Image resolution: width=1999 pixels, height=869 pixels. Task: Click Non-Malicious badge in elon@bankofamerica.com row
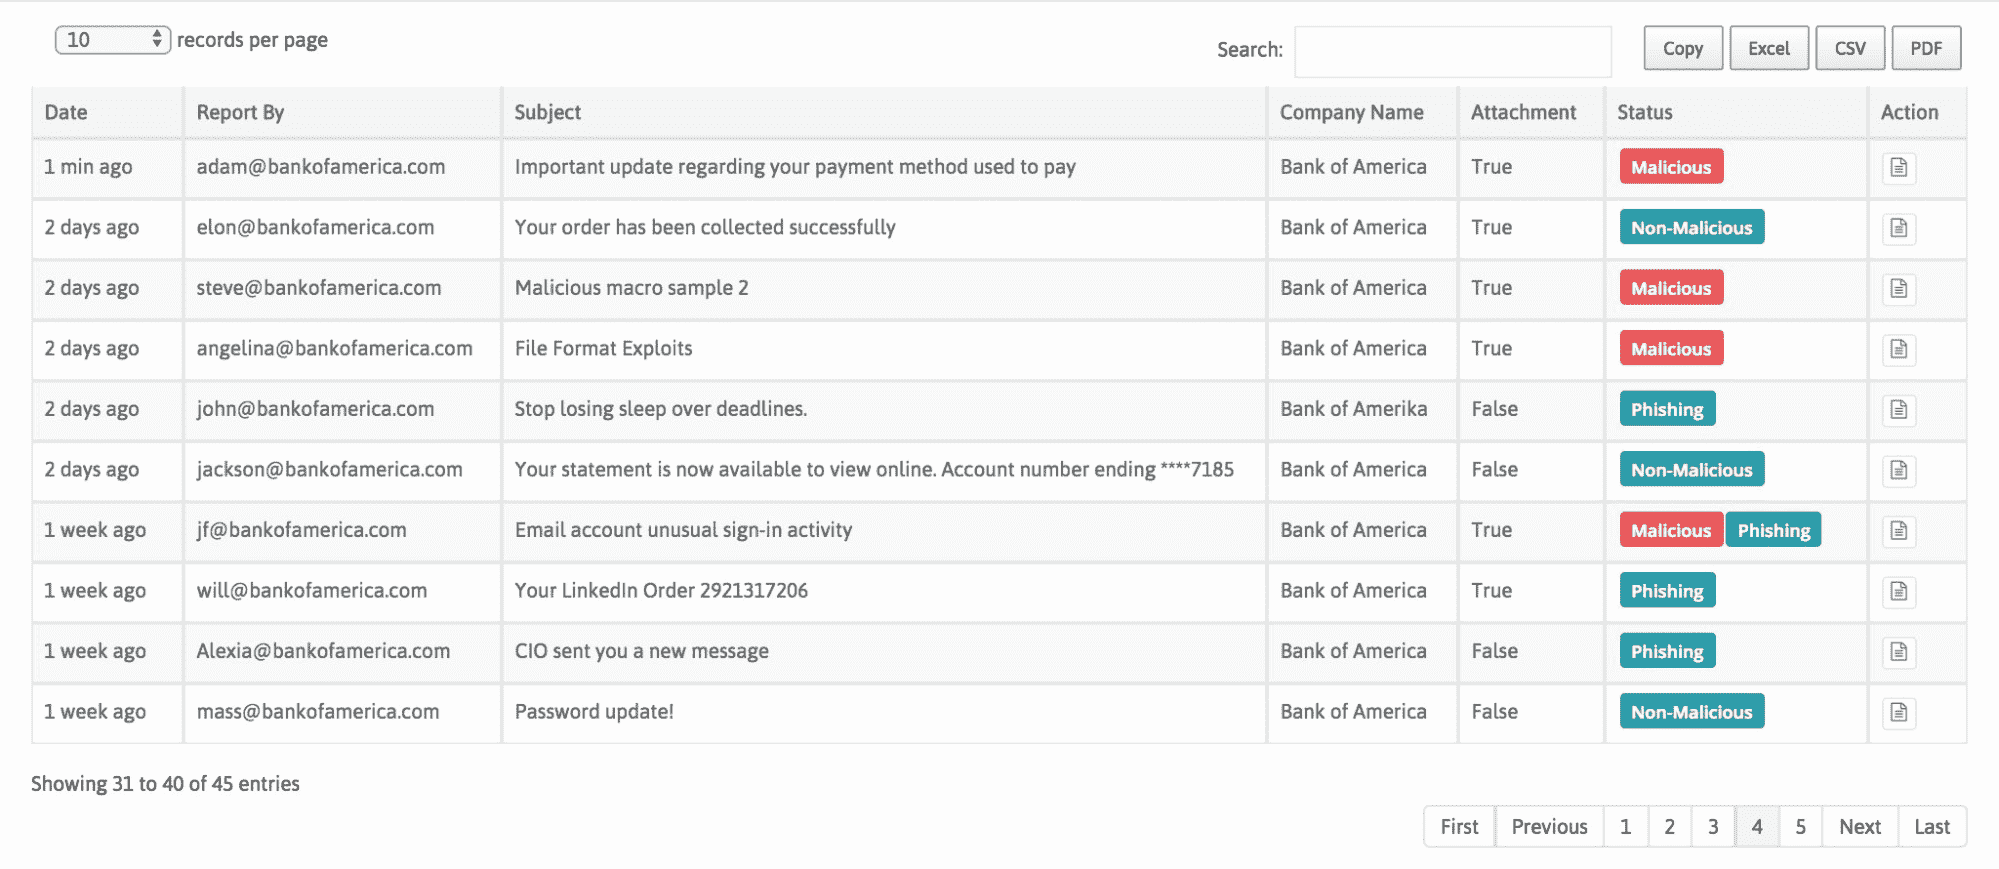pos(1692,228)
